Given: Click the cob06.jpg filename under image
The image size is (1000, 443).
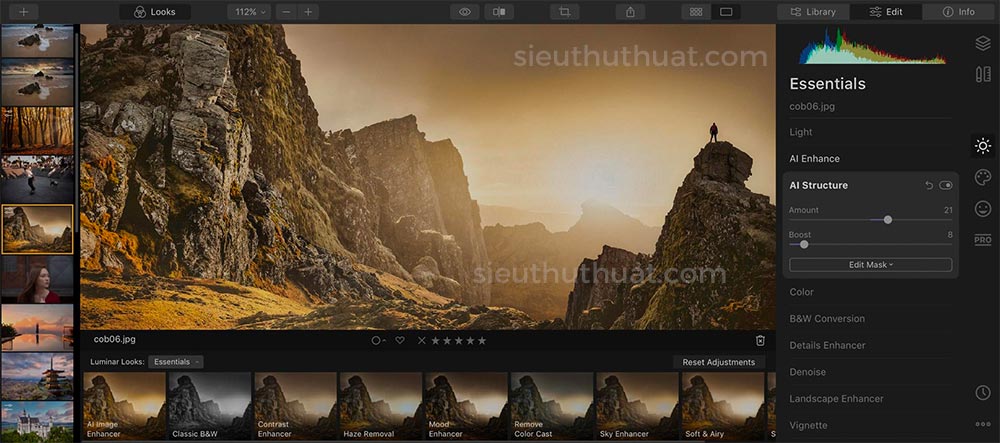Looking at the screenshot, I should [x=115, y=340].
